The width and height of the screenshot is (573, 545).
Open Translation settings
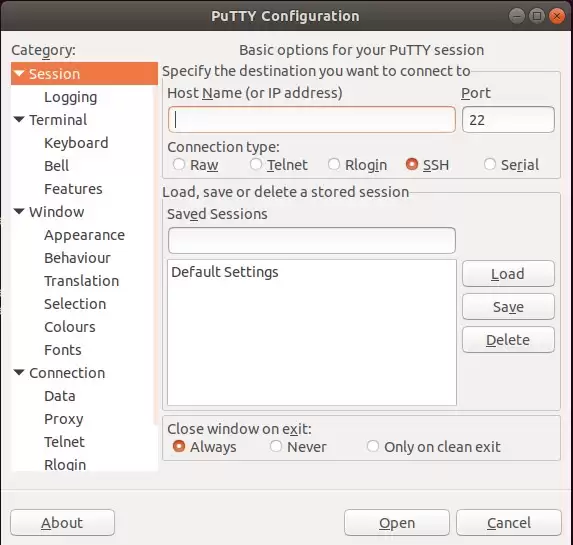pos(81,281)
